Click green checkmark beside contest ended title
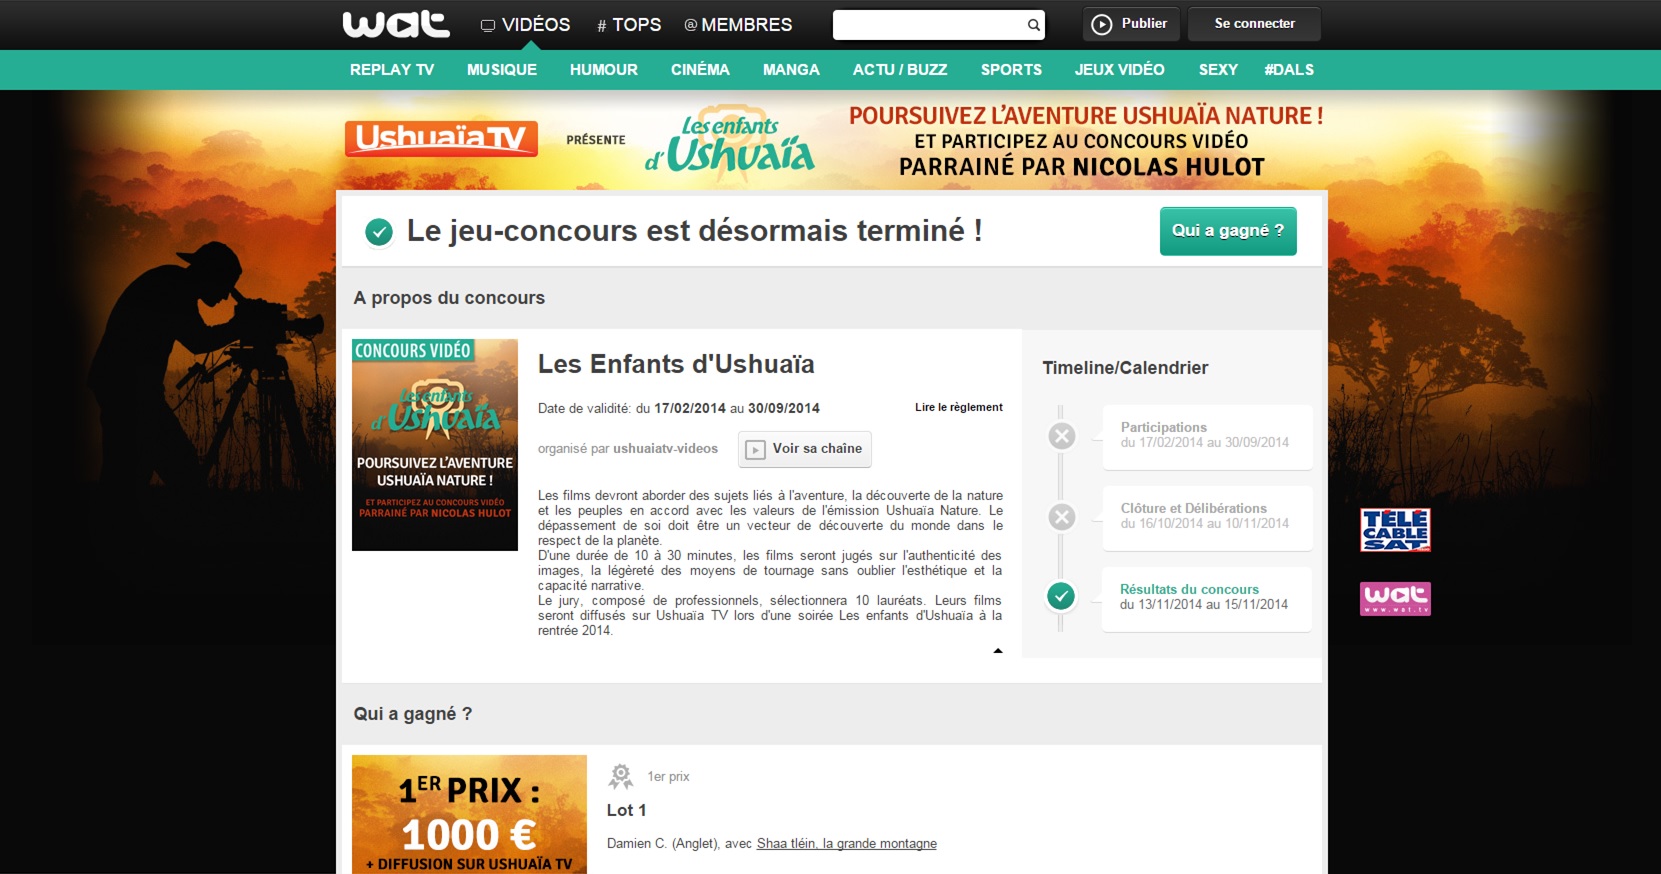This screenshot has width=1661, height=874. click(x=379, y=232)
